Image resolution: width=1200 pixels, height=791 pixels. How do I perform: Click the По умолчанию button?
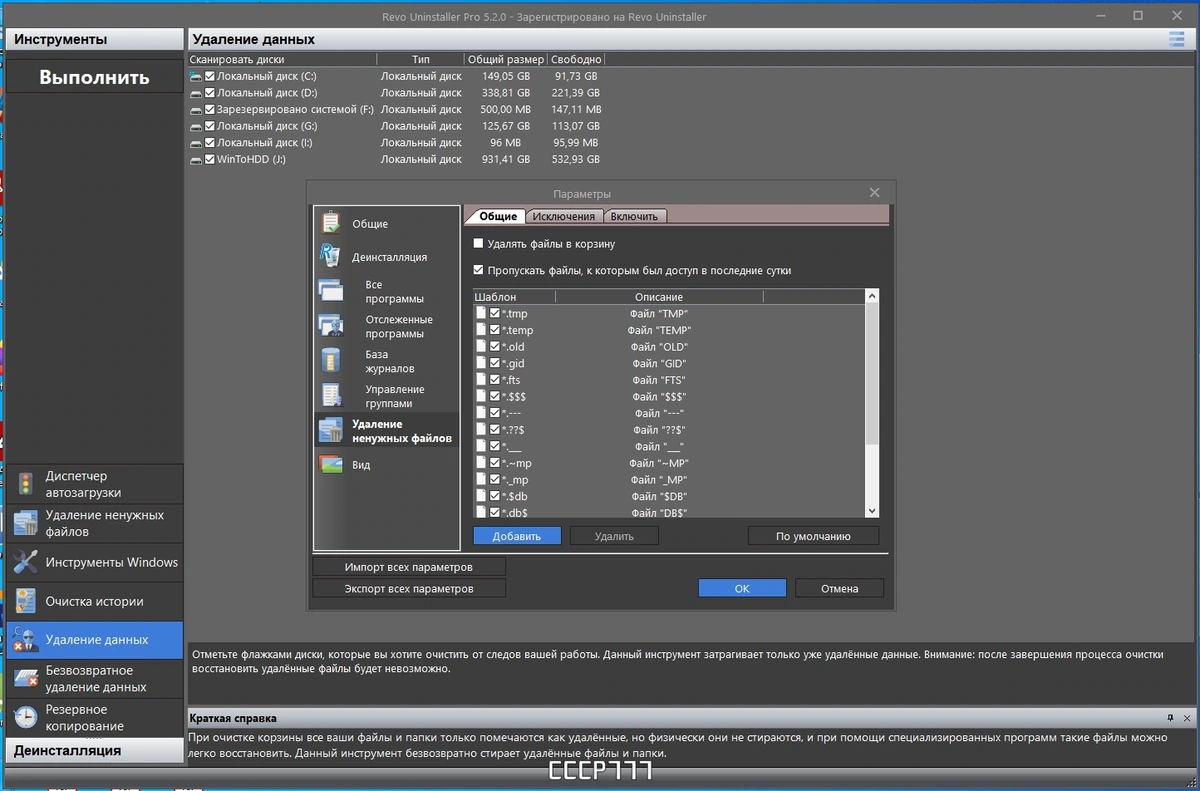click(x=813, y=536)
